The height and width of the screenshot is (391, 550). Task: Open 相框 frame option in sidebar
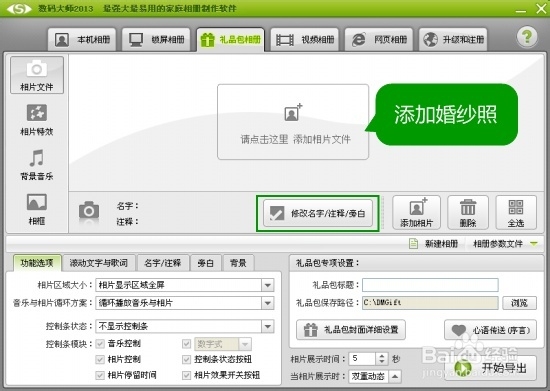coord(37,209)
